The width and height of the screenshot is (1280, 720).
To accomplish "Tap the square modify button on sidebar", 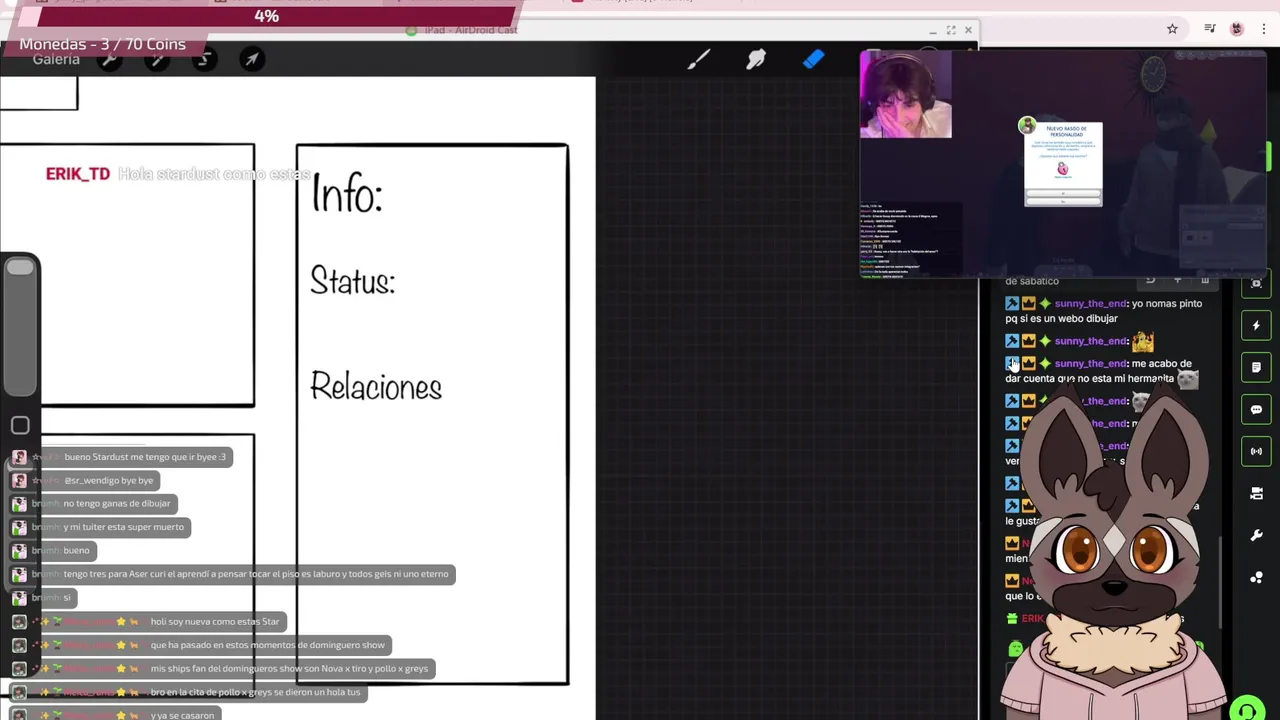I will pyautogui.click(x=20, y=426).
